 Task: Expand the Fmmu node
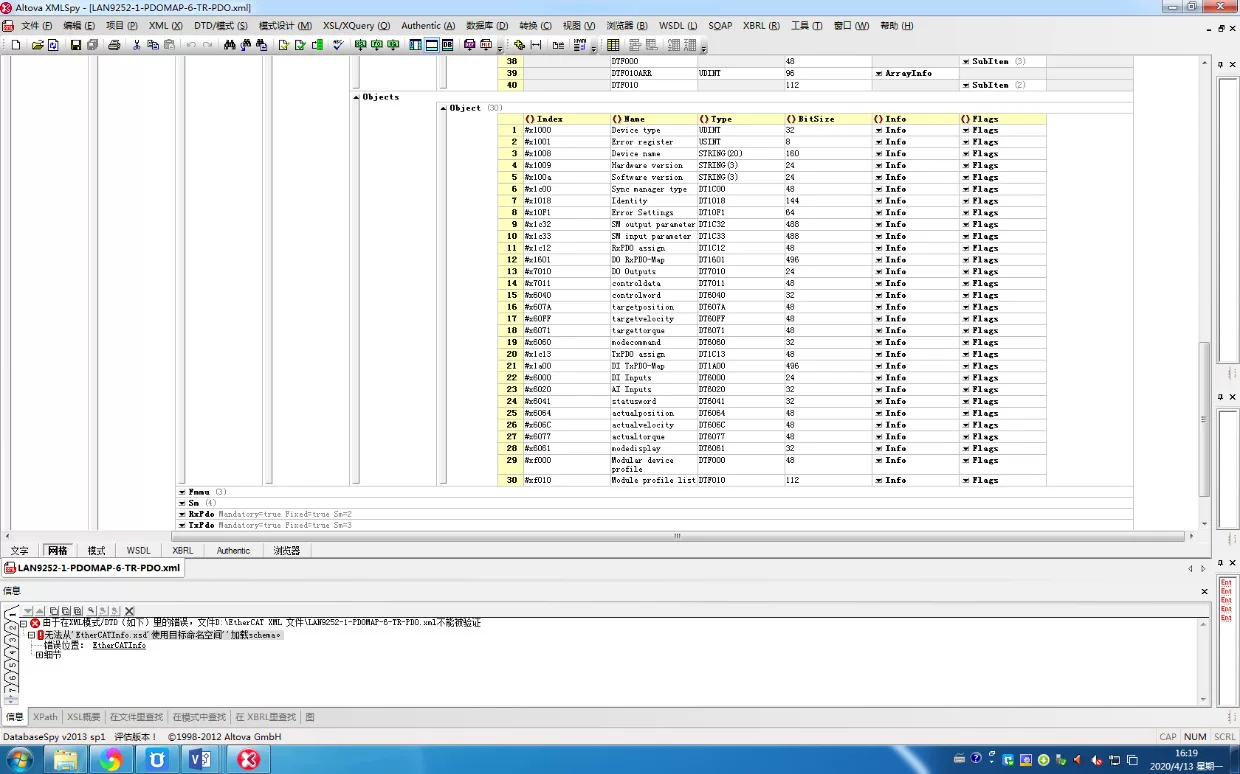182,492
